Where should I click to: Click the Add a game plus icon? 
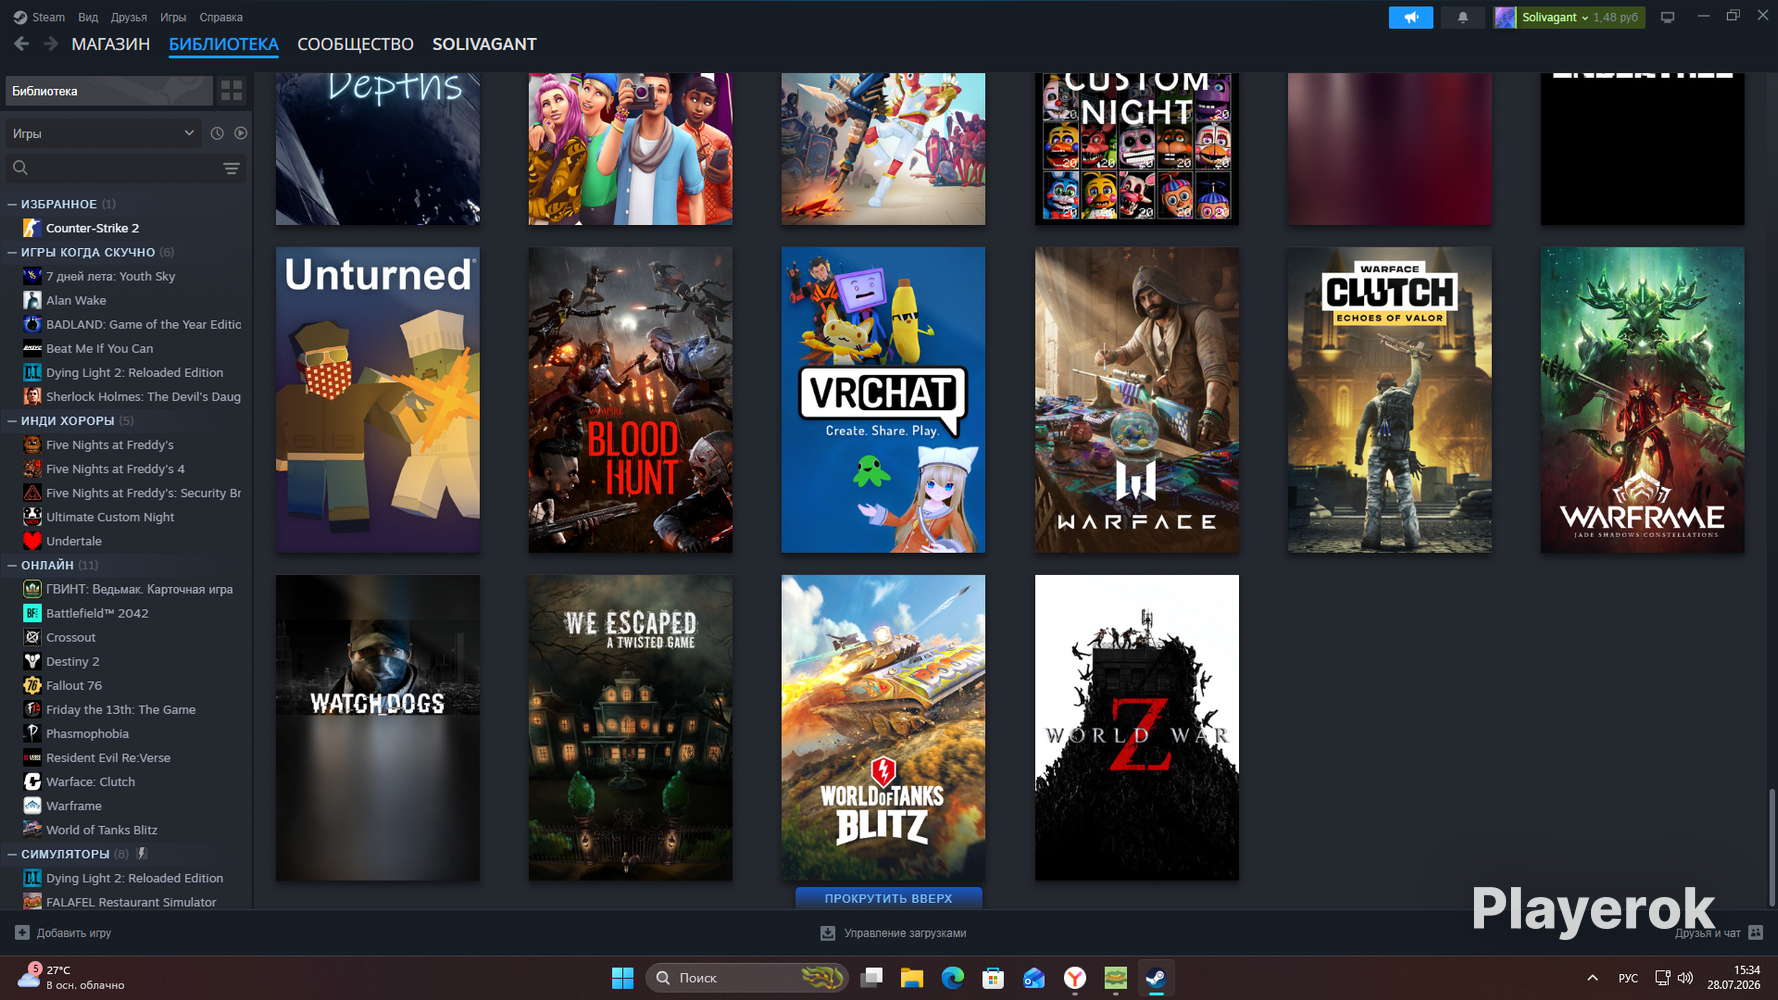click(x=22, y=933)
